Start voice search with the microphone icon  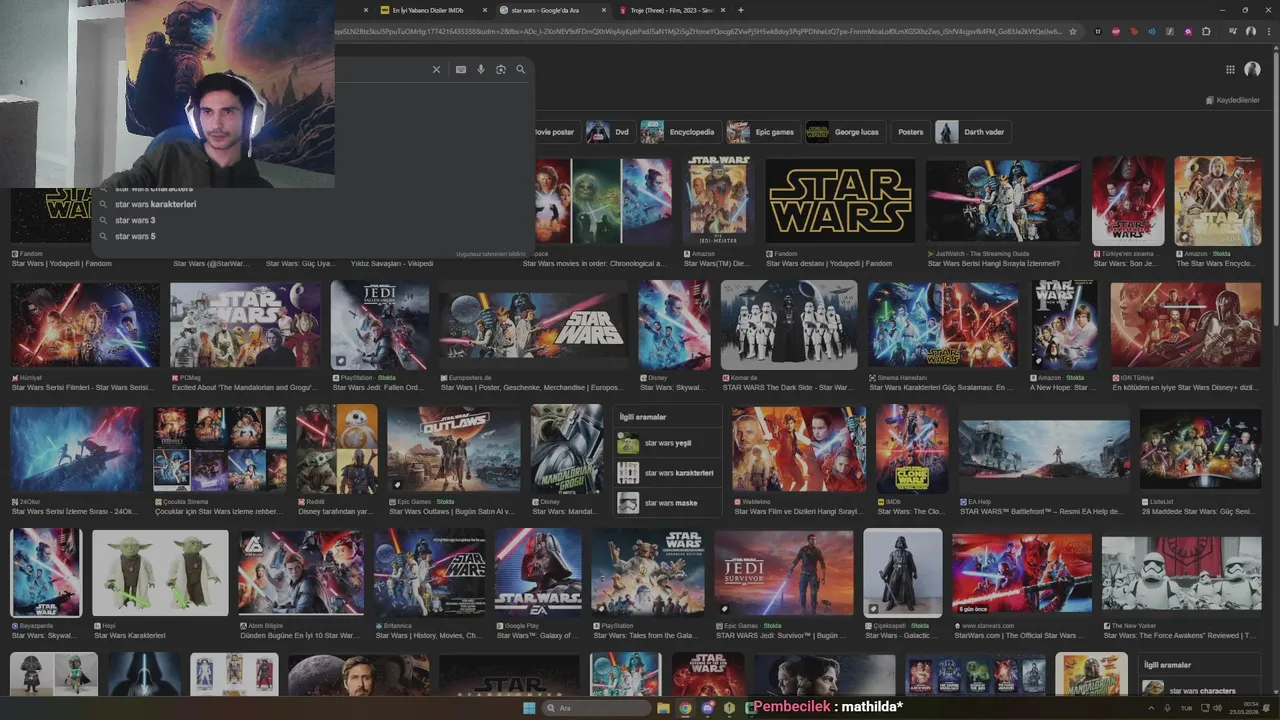click(x=481, y=70)
